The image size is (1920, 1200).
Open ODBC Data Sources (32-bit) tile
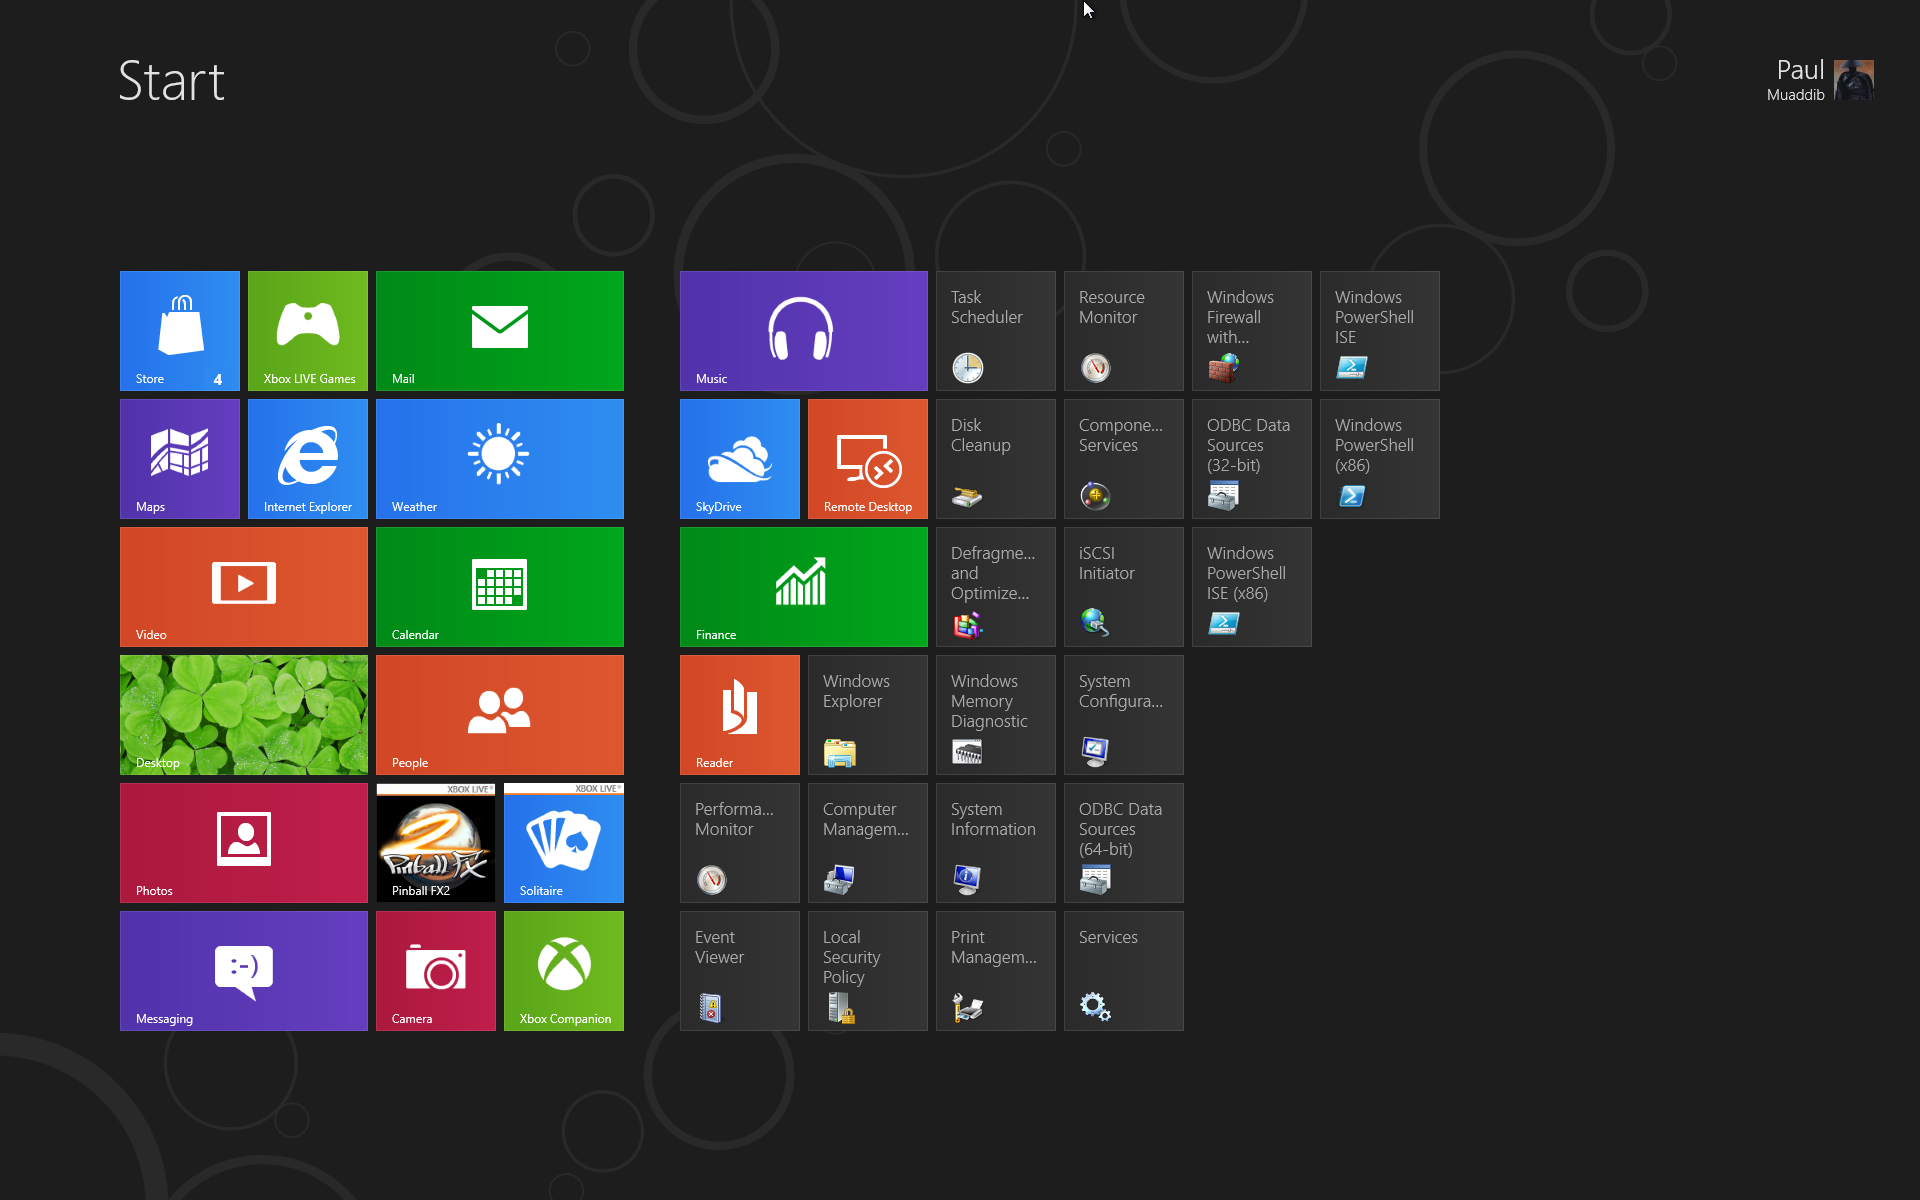(1252, 459)
